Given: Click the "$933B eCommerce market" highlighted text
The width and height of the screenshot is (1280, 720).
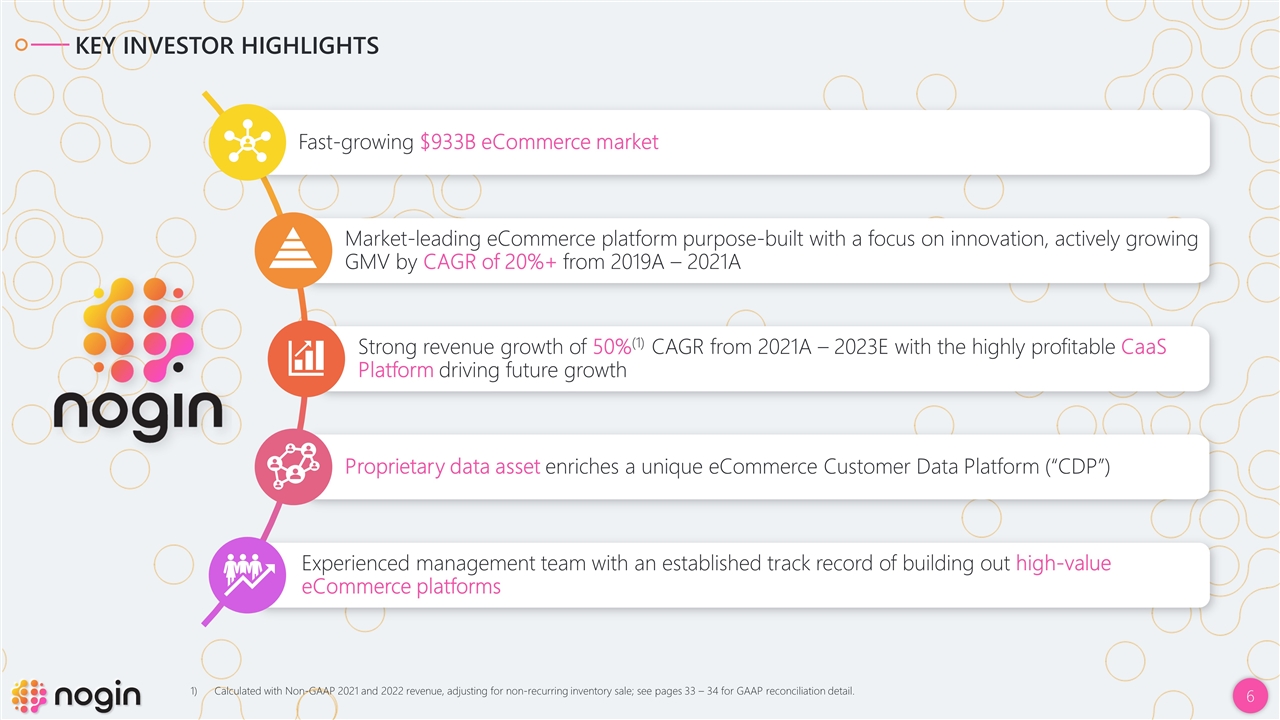Looking at the screenshot, I should coord(539,142).
